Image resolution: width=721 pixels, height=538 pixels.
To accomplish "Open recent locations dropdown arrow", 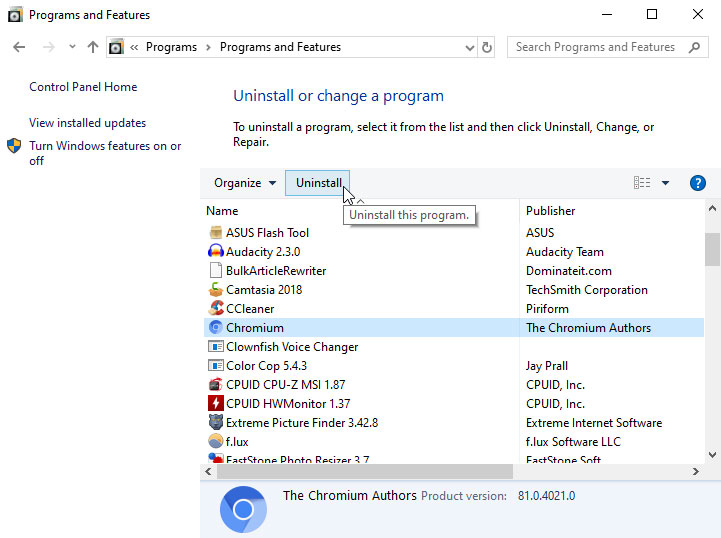I will click(72, 46).
